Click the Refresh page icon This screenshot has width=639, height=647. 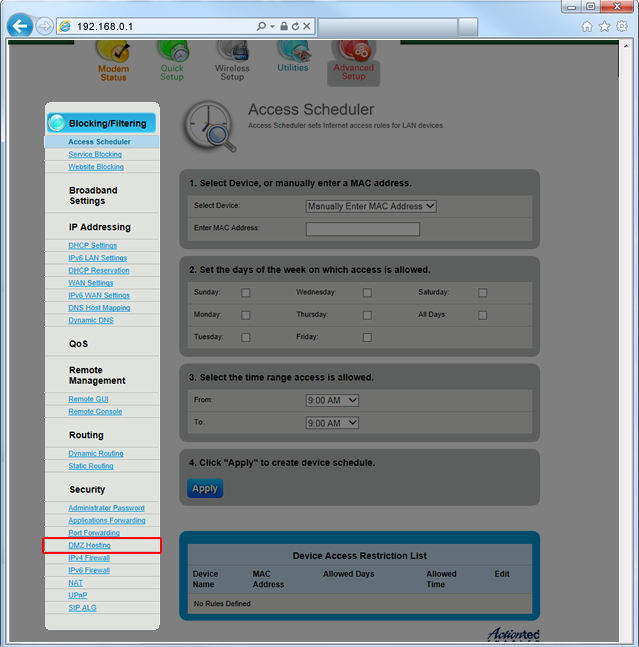tap(295, 26)
